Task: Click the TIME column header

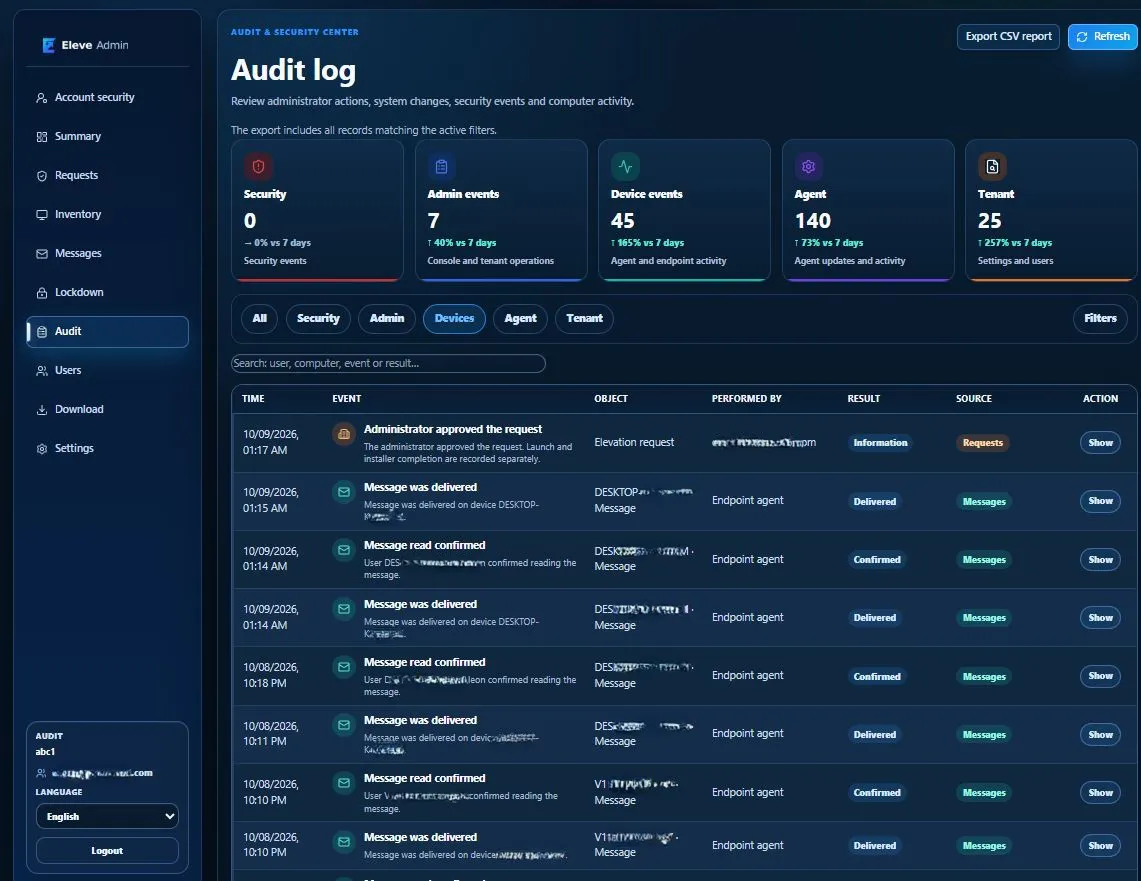Action: point(253,399)
